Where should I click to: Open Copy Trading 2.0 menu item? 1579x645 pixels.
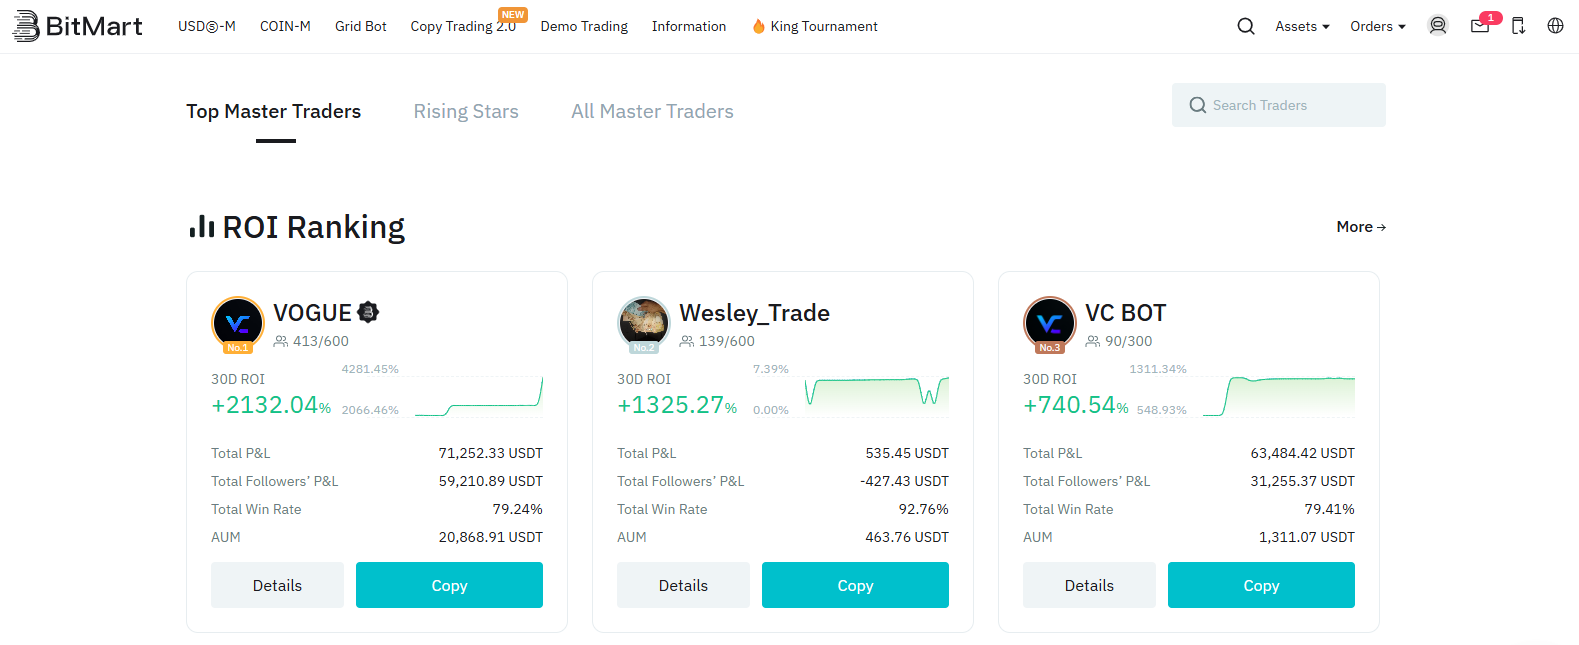click(463, 26)
